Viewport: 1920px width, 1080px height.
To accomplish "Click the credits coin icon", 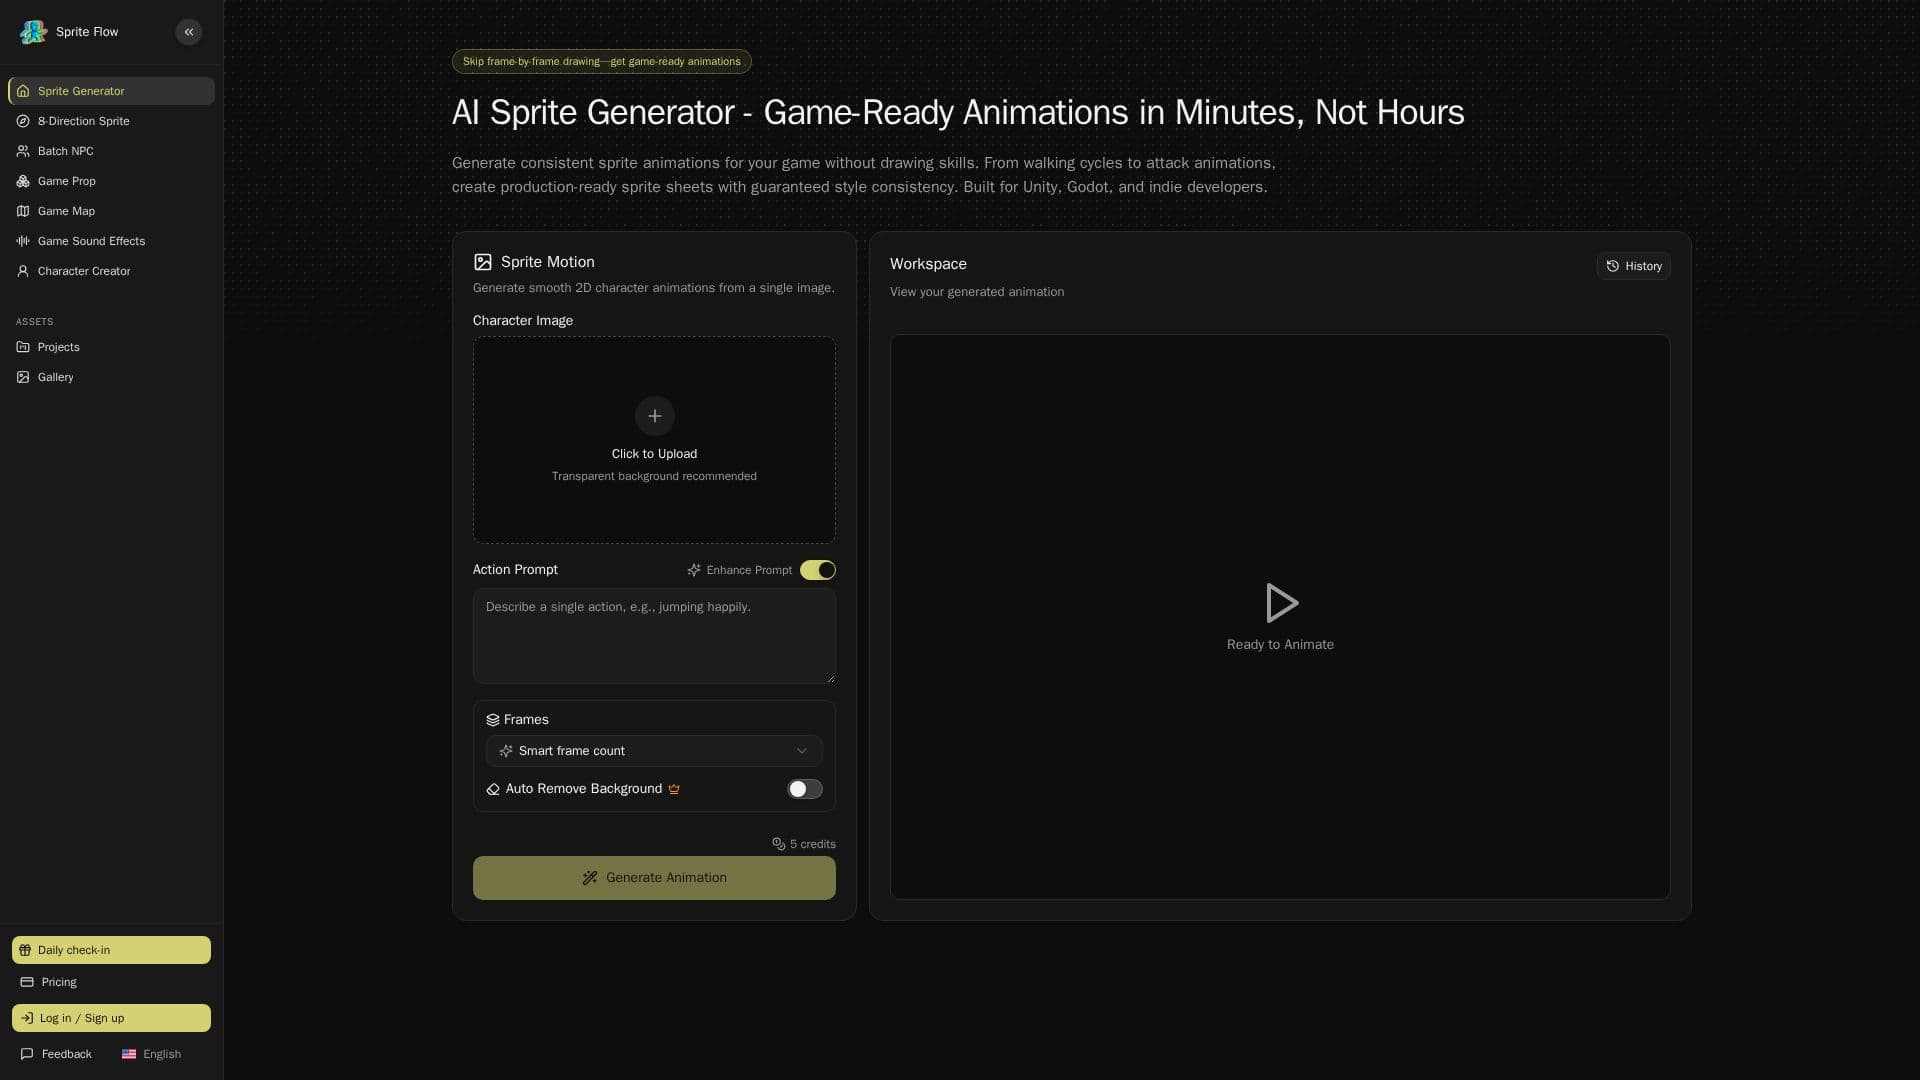I will coord(779,844).
